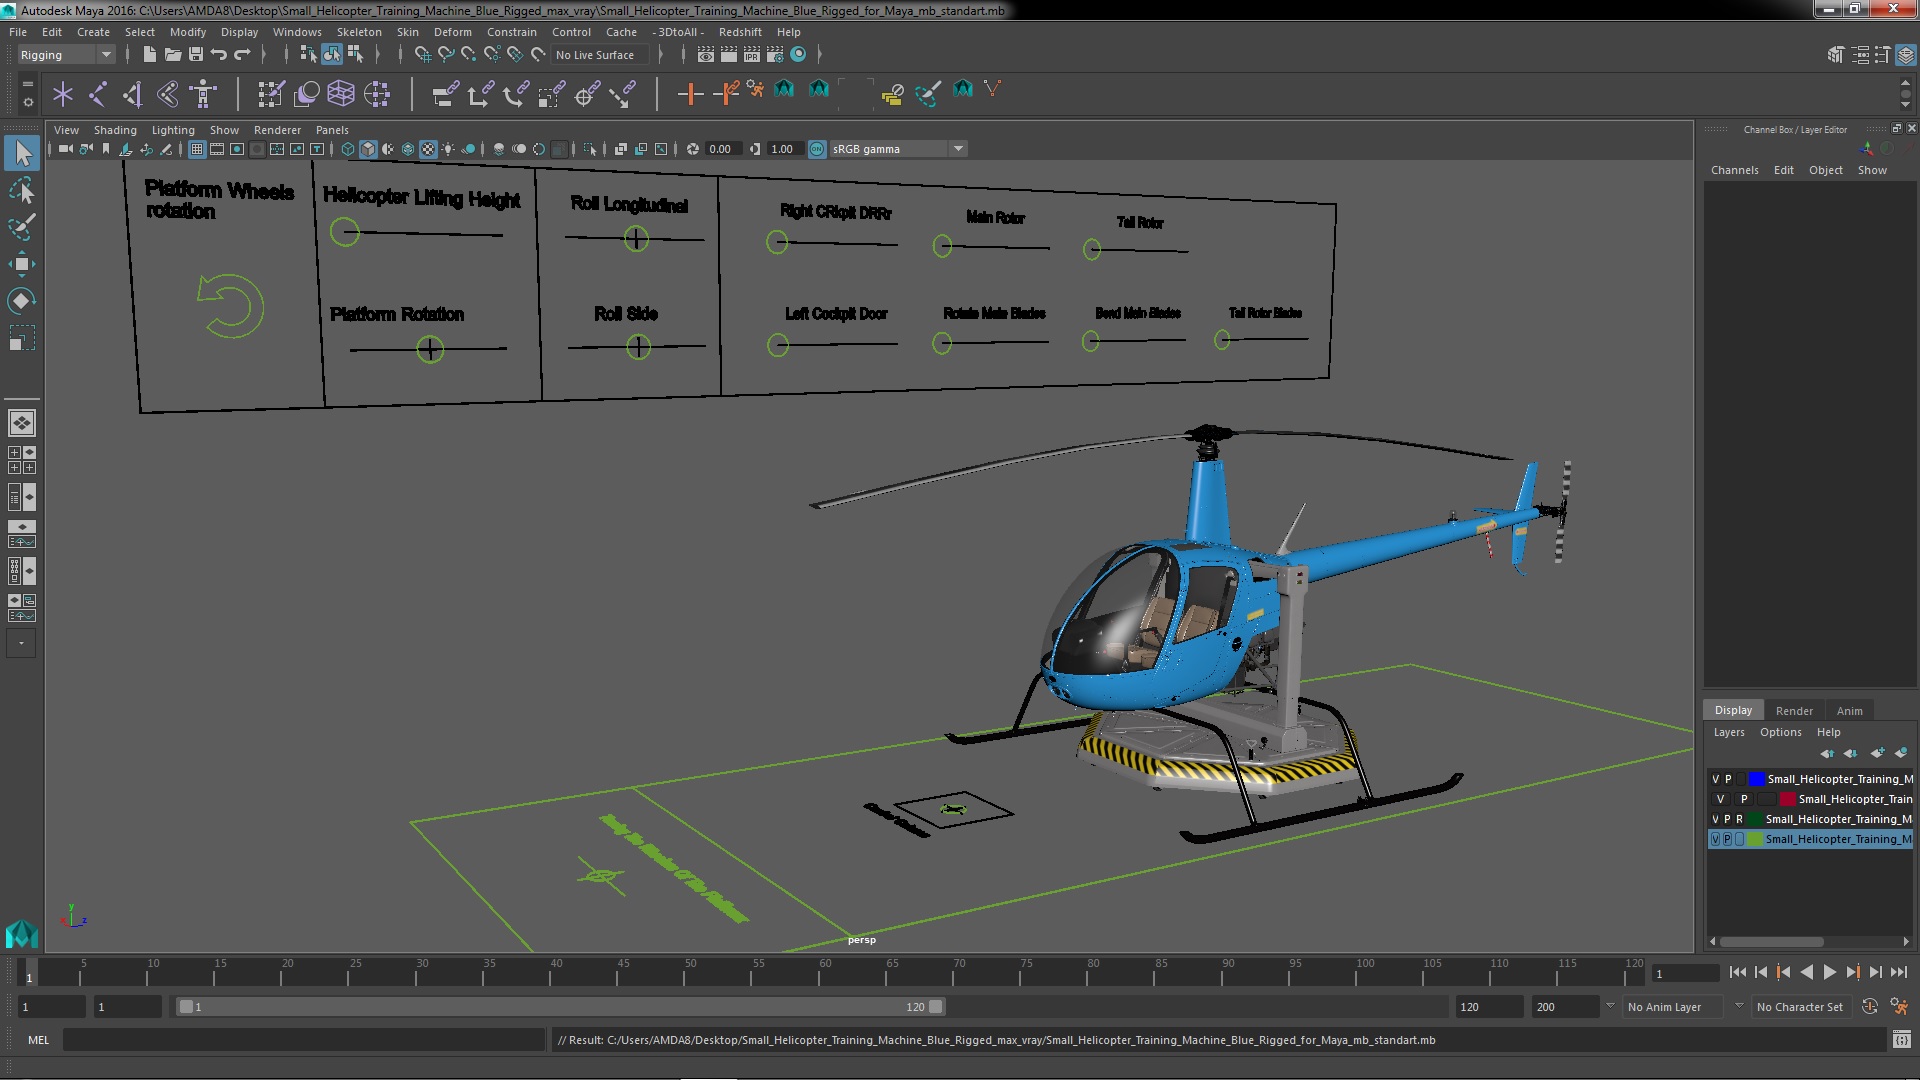Select the Create Joints tool icon
The image size is (1920, 1080).
98,94
